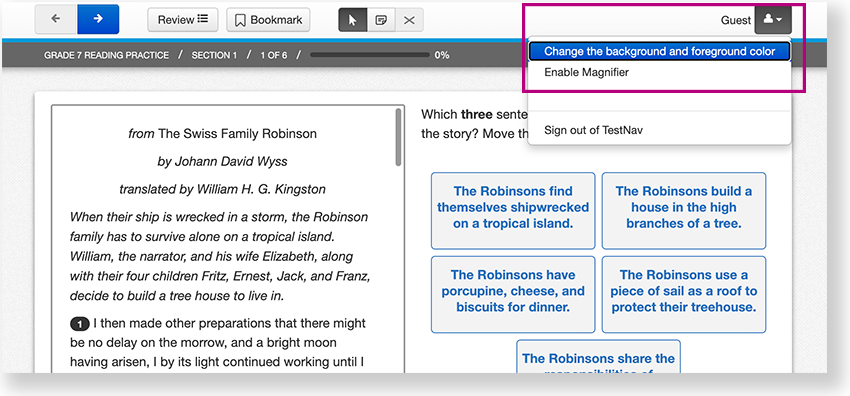The image size is (850, 396).
Task: Click the test progress bar
Action: pos(370,55)
